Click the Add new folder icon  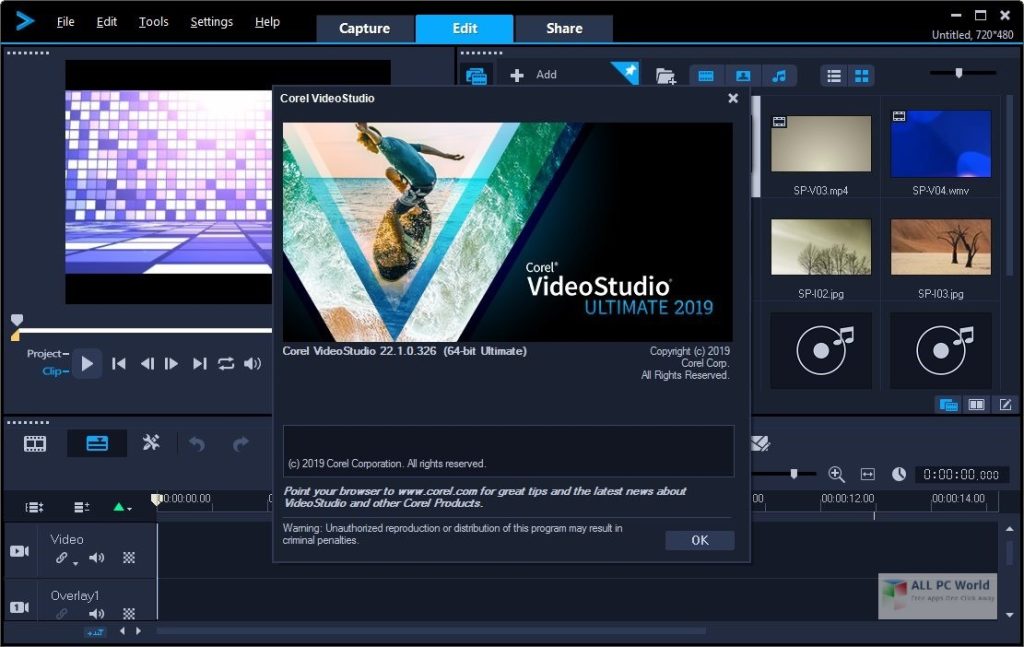tap(666, 76)
